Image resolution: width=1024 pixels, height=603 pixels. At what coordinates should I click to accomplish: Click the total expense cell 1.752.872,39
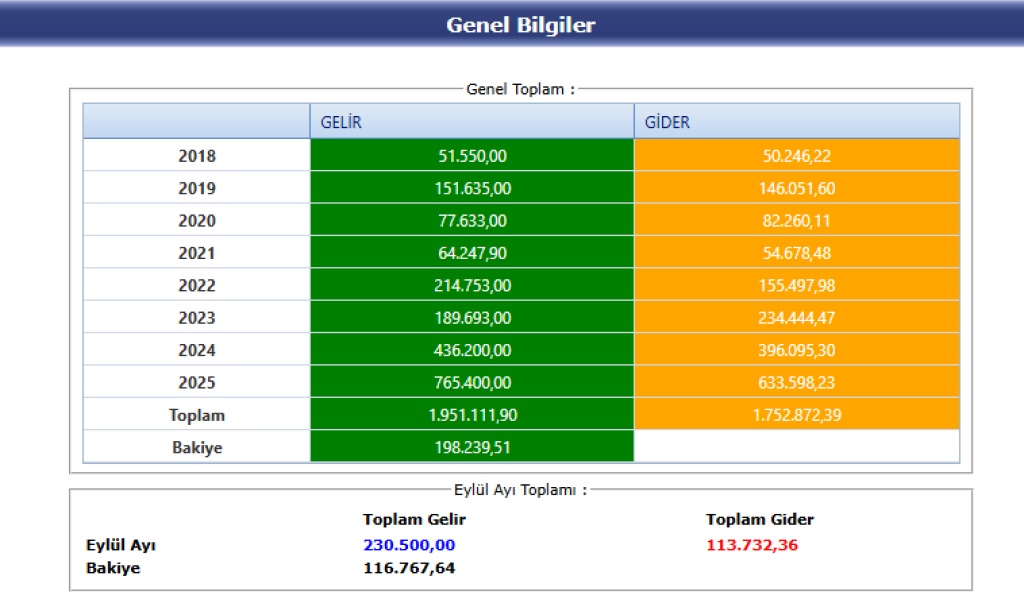[796, 415]
